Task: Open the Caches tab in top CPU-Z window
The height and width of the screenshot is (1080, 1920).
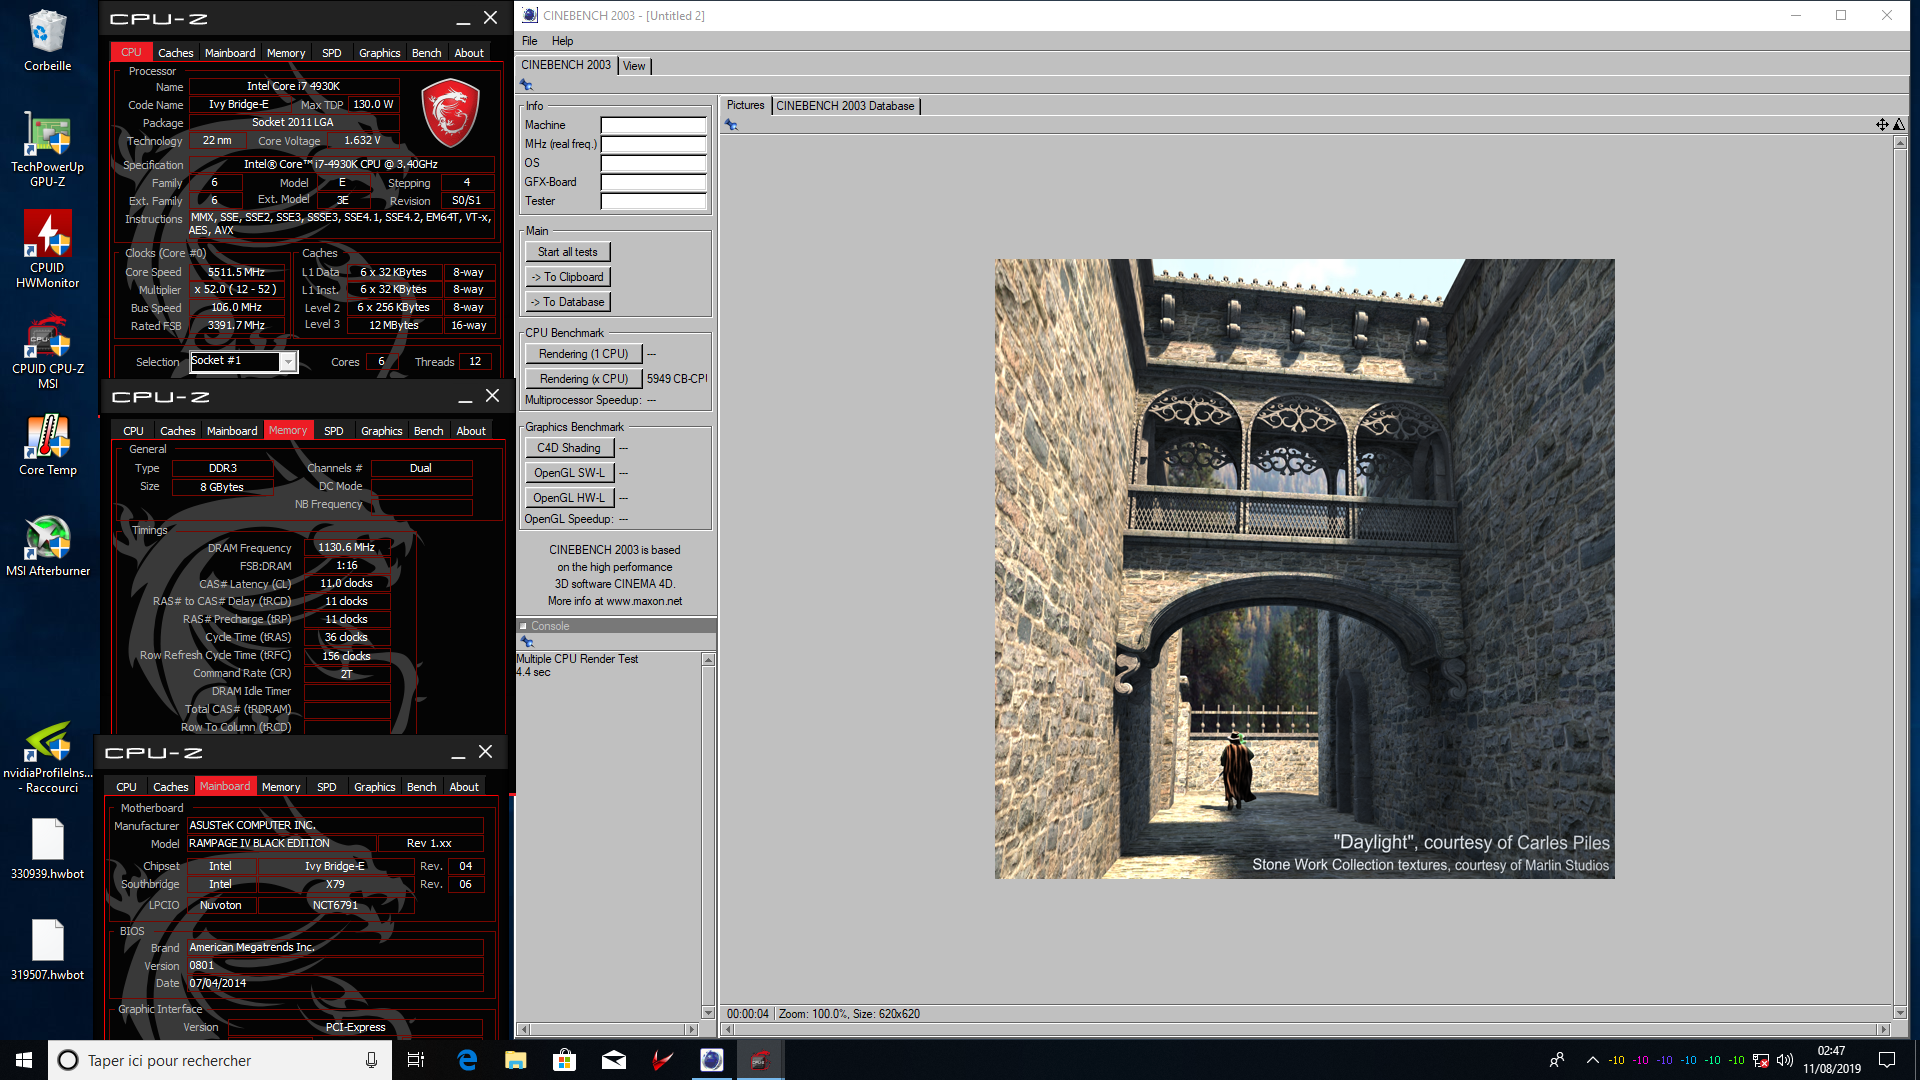Action: 175,53
